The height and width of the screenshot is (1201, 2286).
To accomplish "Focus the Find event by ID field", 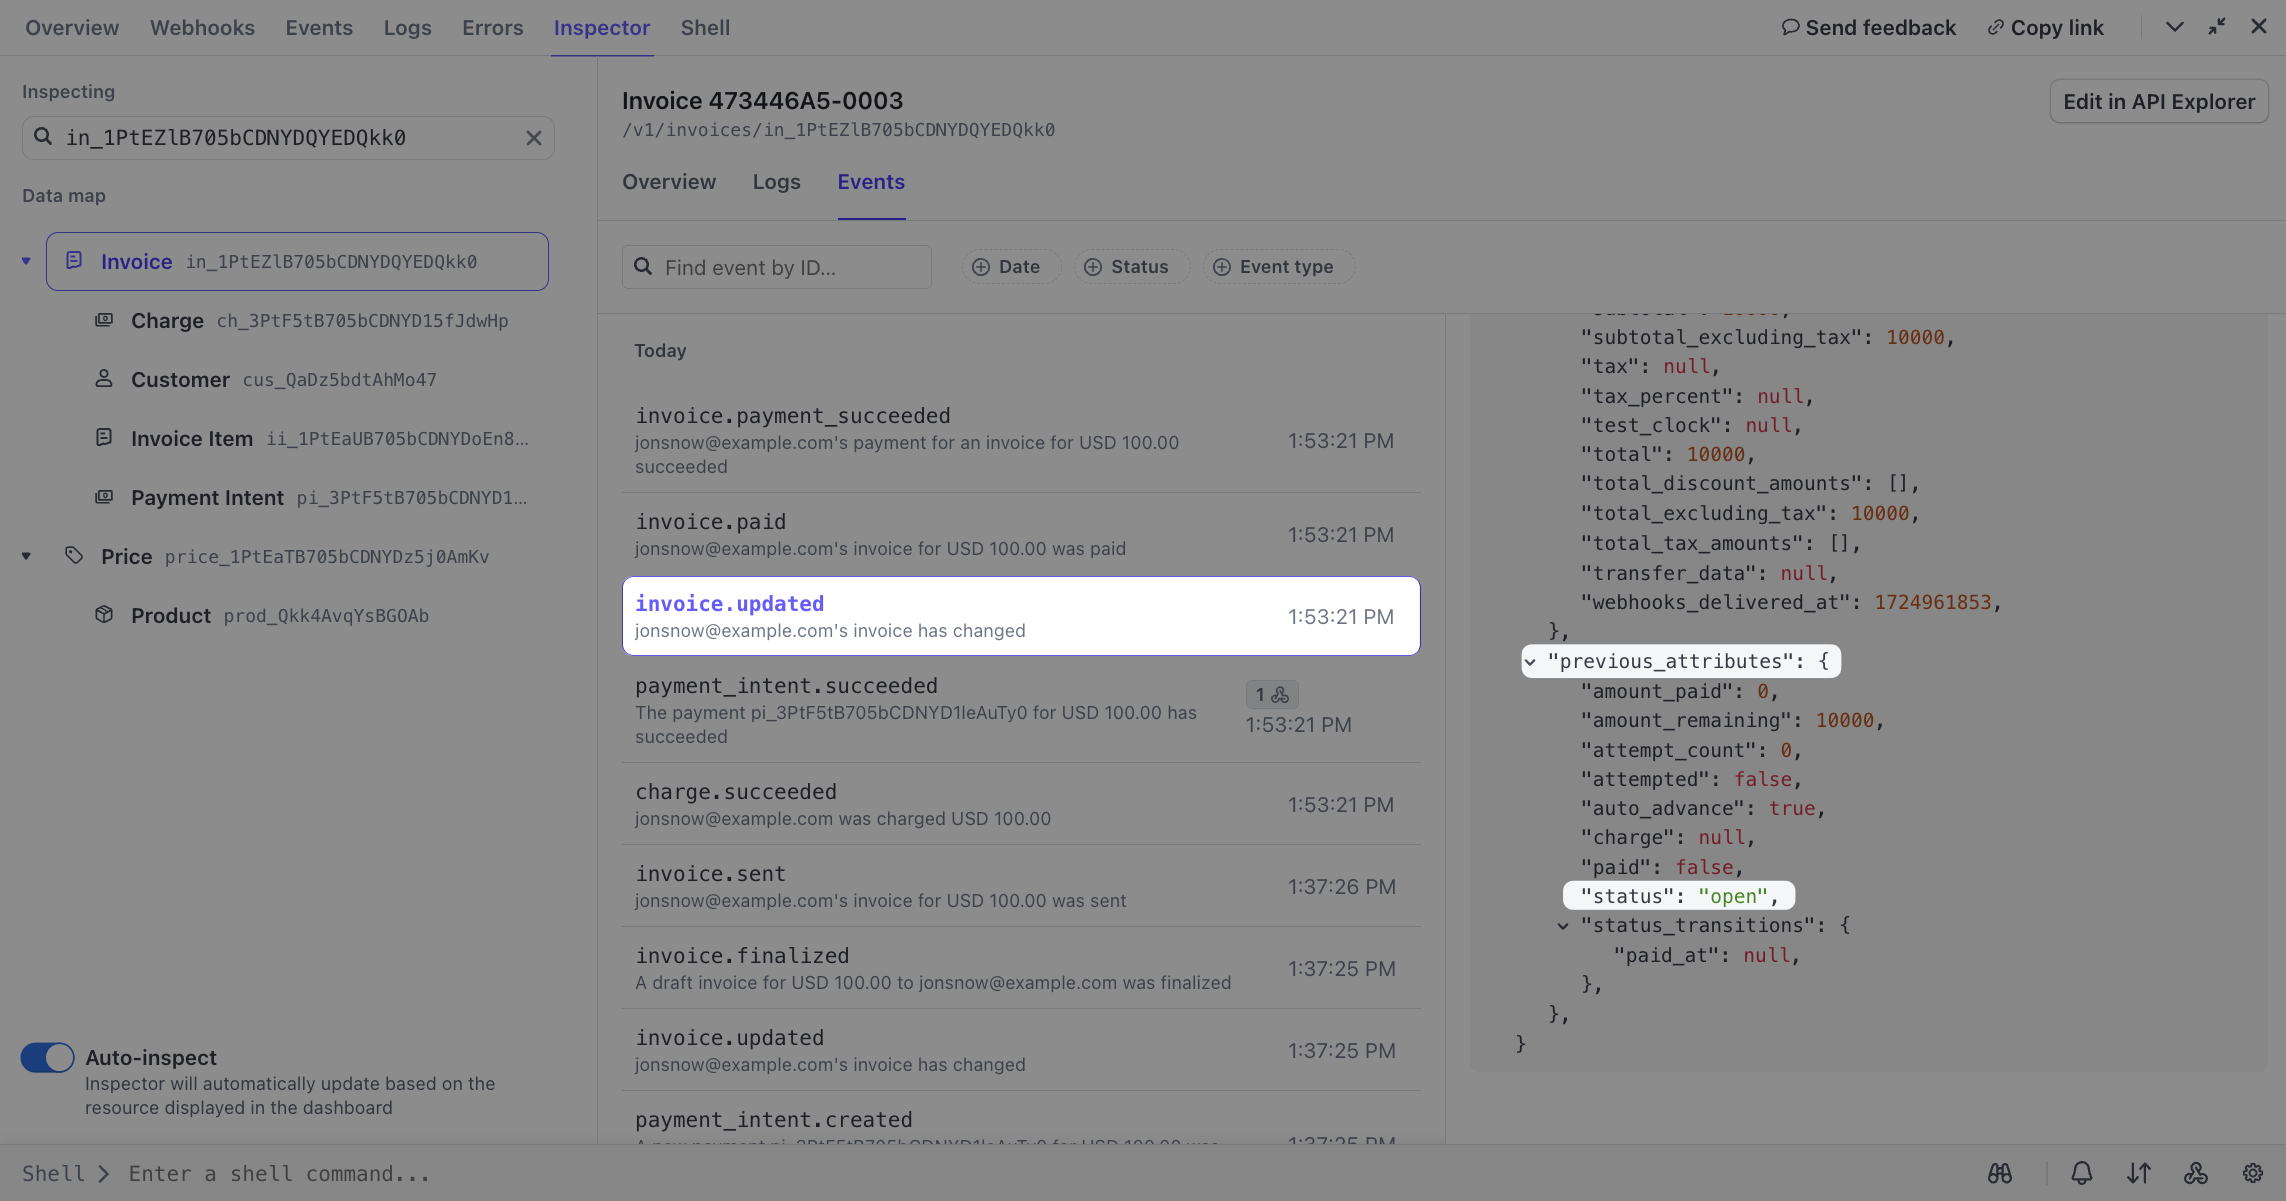I will point(777,267).
